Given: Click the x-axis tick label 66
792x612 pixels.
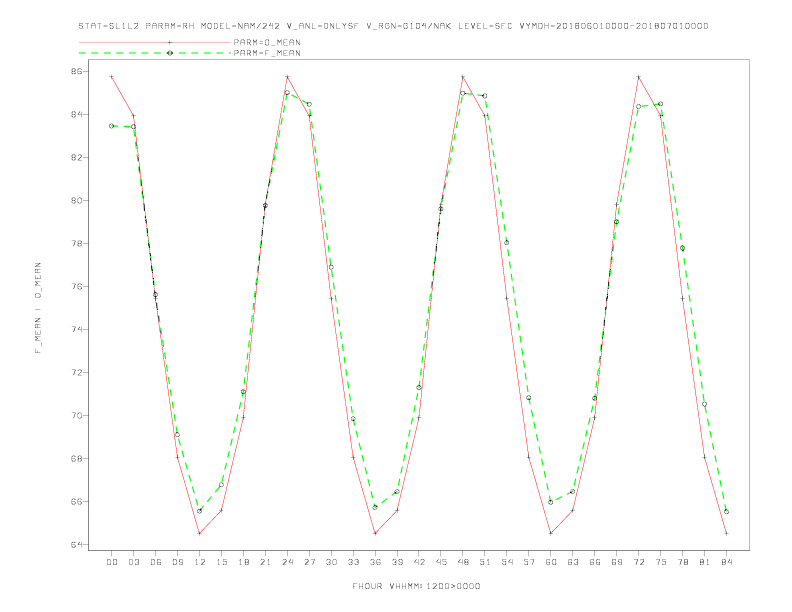Looking at the screenshot, I should (595, 562).
